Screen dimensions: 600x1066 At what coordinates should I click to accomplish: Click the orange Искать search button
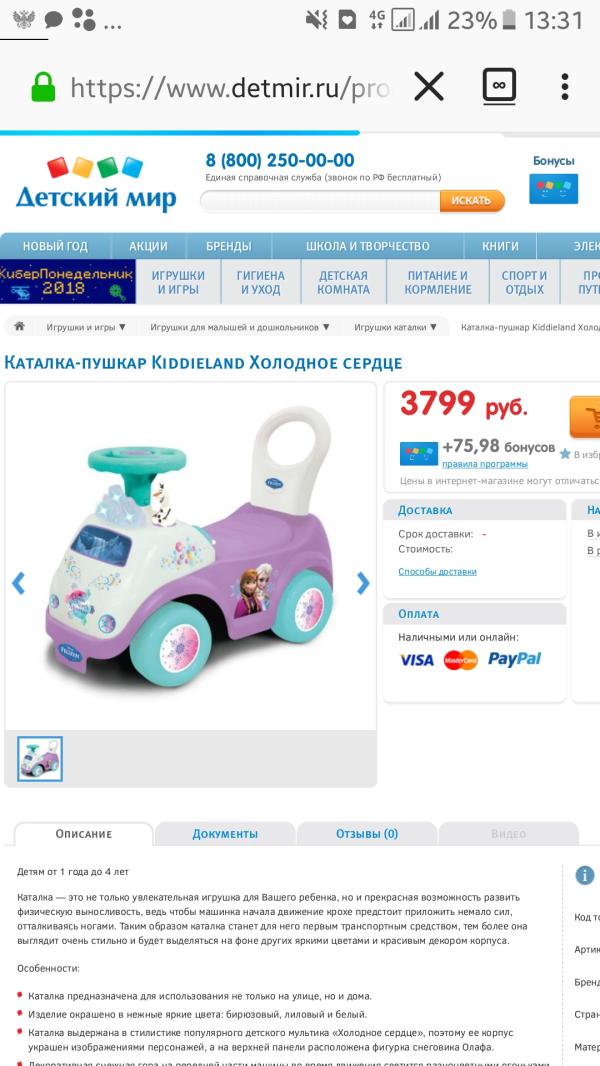[472, 201]
